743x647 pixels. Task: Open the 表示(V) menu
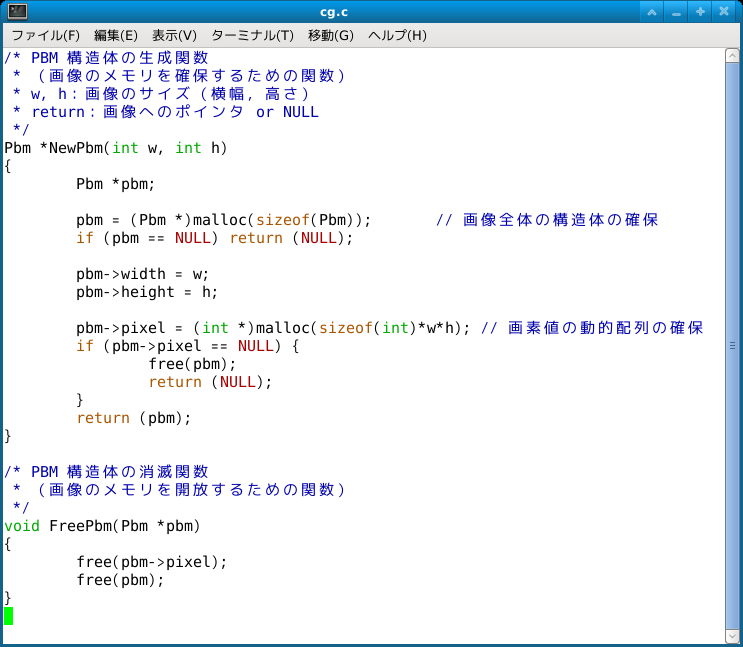pyautogui.click(x=174, y=35)
